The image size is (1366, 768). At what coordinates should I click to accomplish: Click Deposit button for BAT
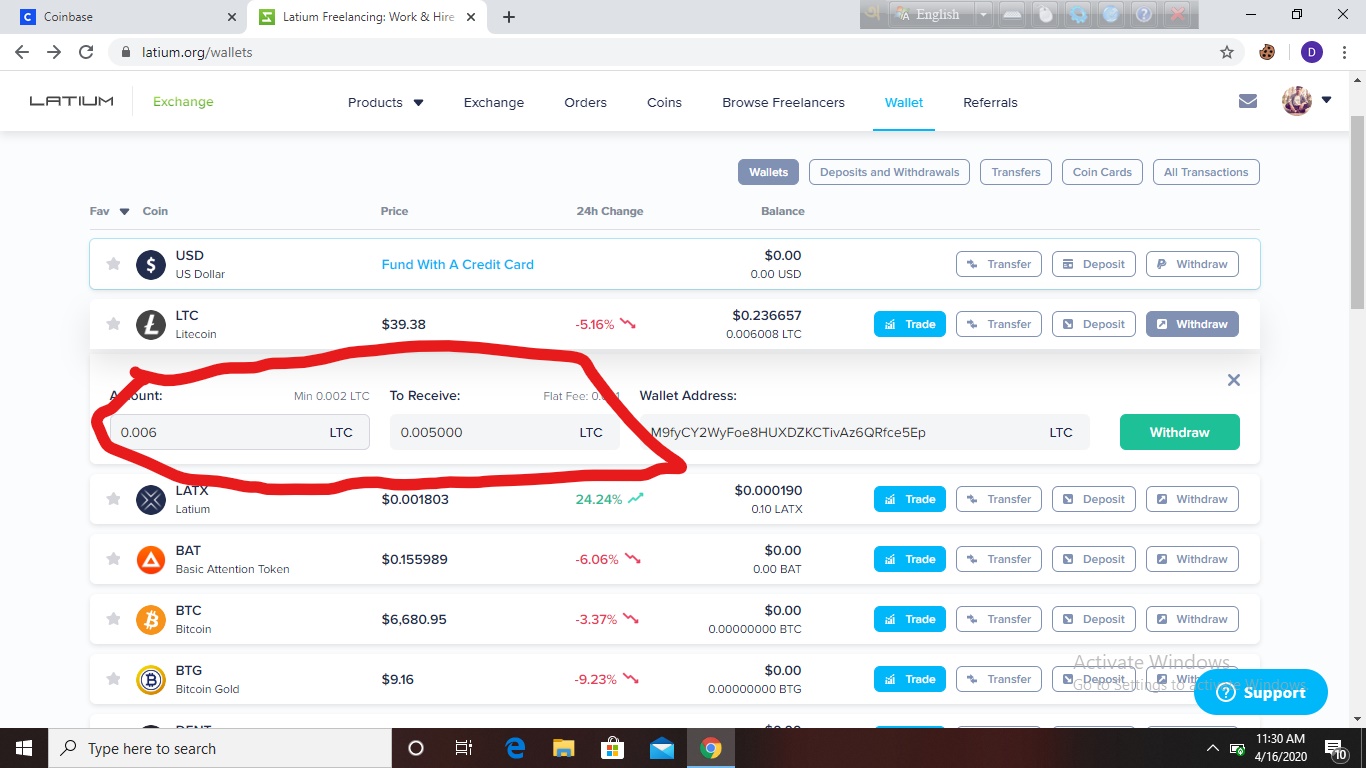point(1094,559)
